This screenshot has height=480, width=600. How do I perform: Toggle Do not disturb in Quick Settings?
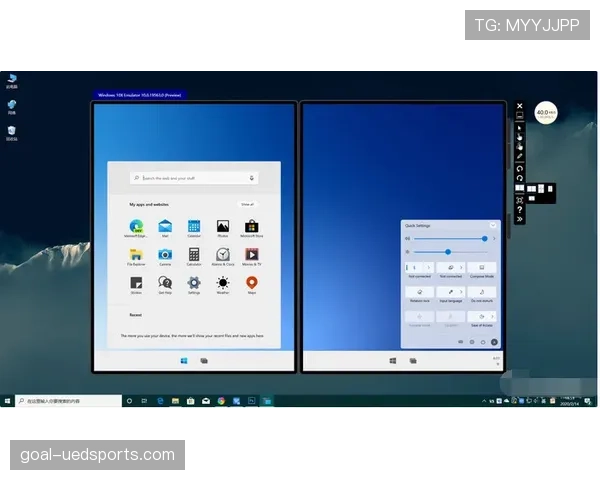click(482, 292)
